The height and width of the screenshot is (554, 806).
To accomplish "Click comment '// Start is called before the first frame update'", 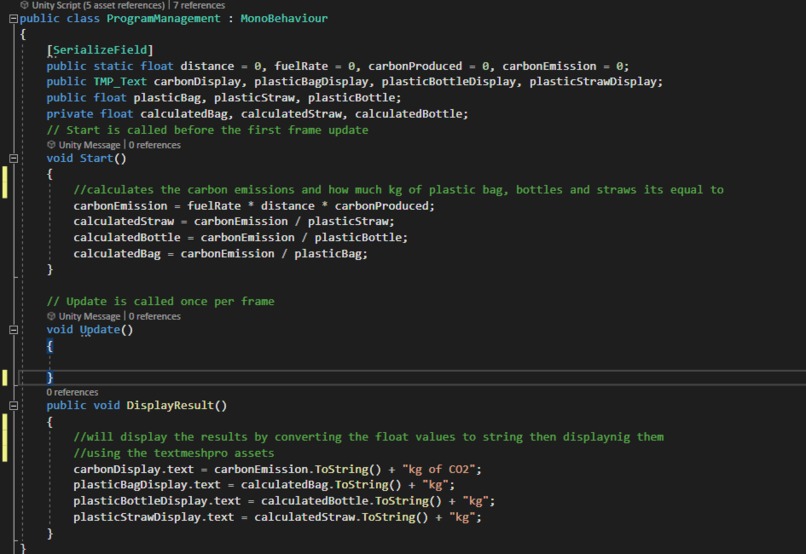I will 207,130.
